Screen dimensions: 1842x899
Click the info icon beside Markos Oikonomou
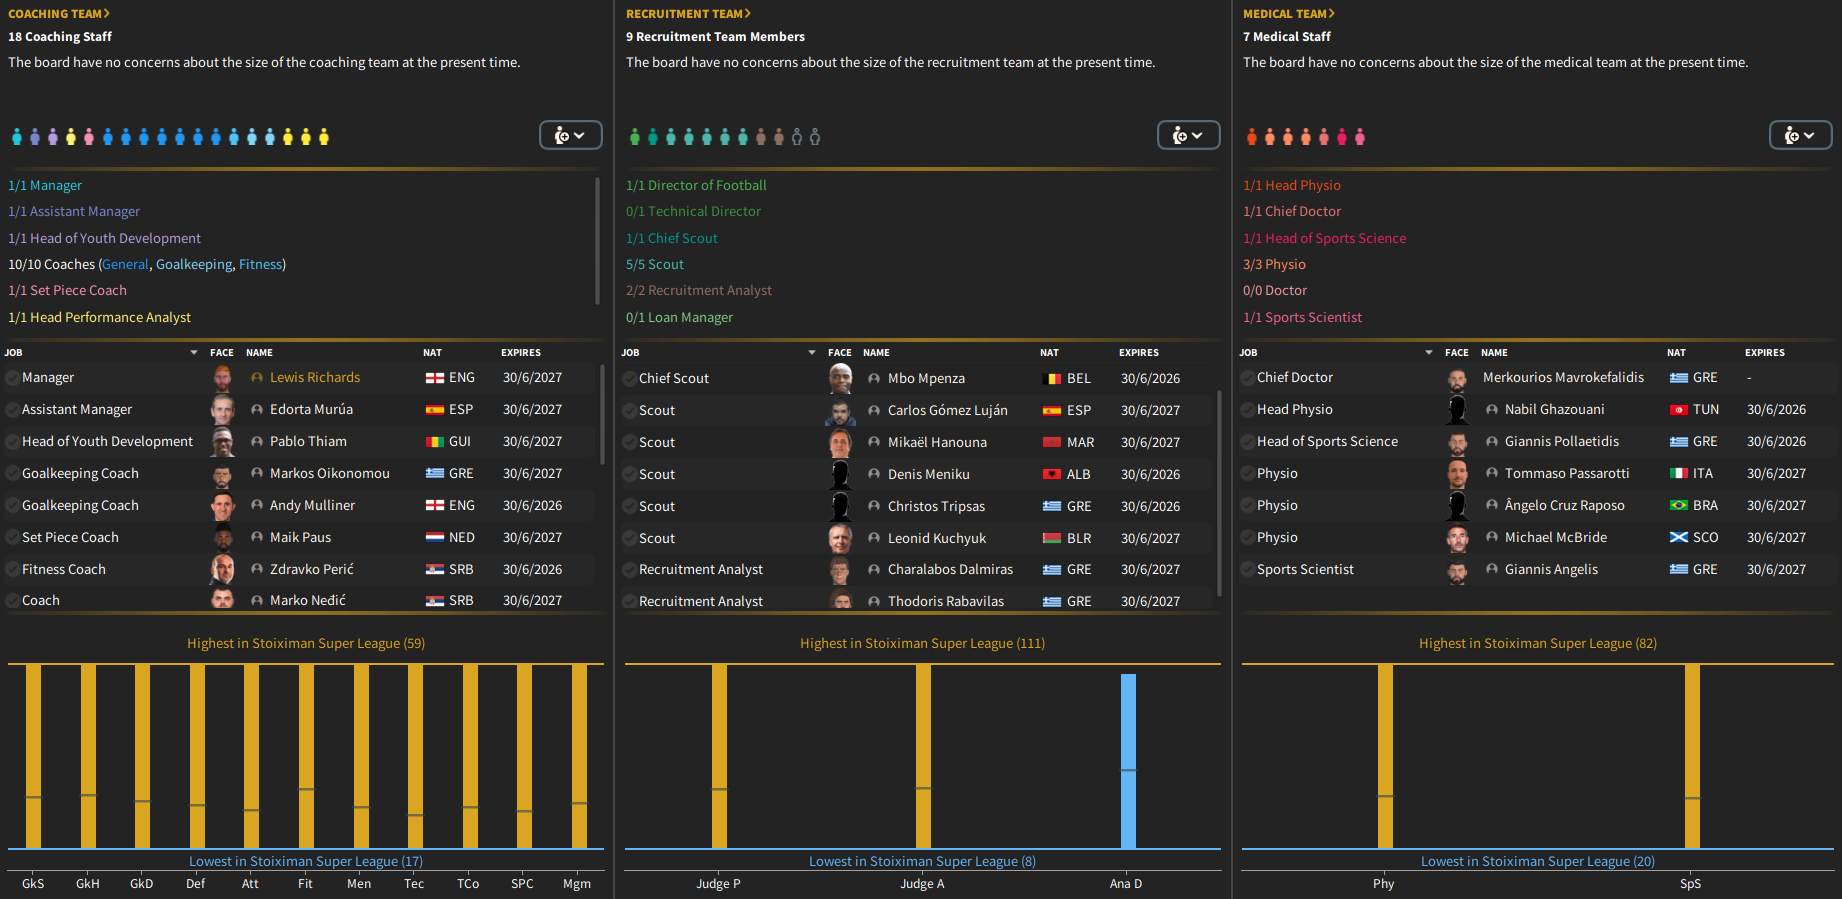(x=257, y=474)
